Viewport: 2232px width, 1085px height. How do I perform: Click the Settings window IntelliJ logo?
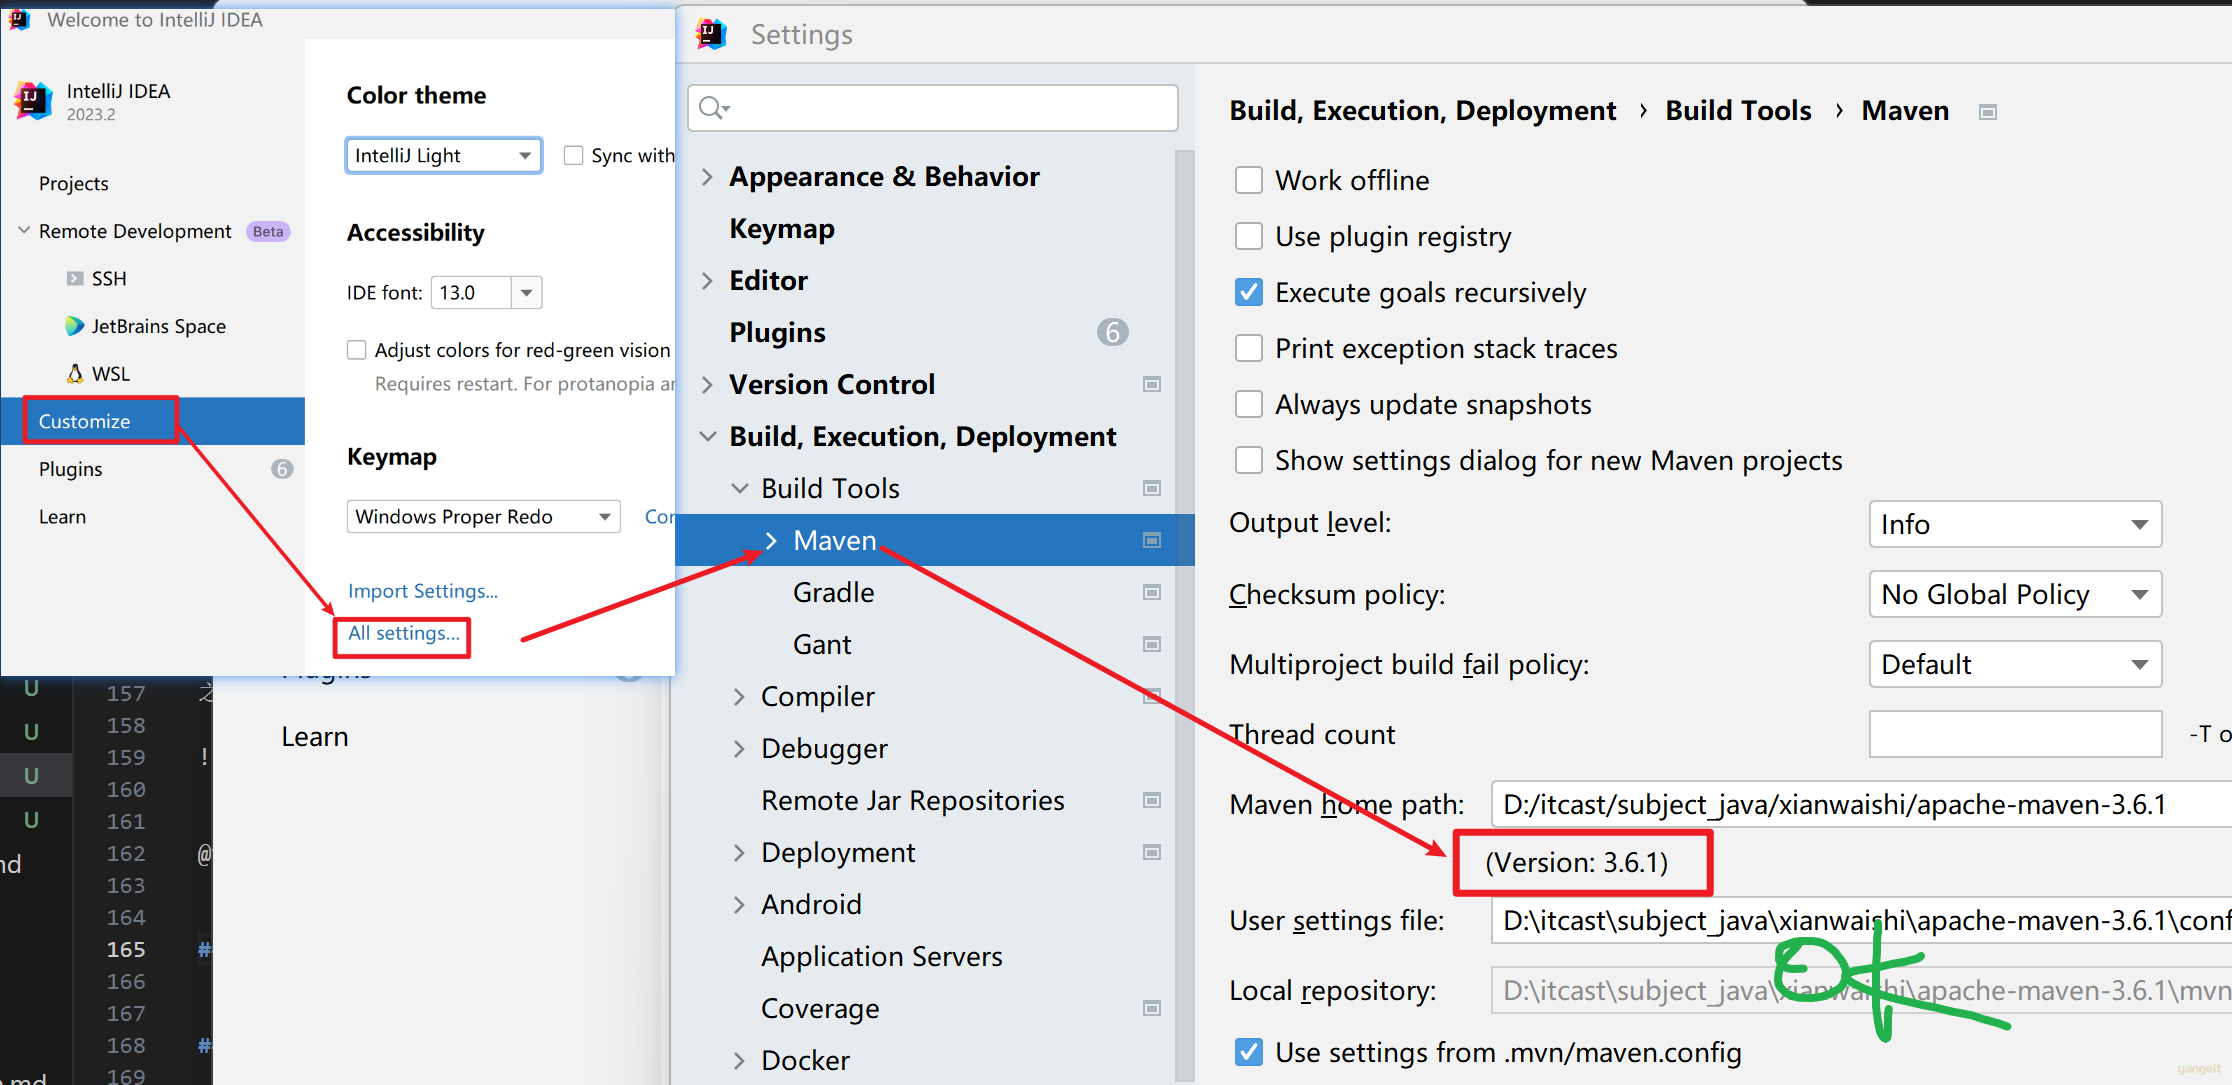(711, 35)
